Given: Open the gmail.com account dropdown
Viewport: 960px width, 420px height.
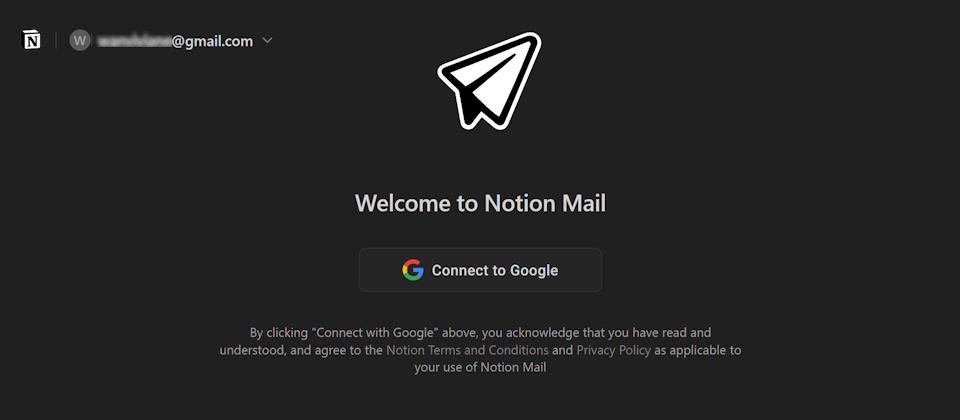Looking at the screenshot, I should pos(171,40).
